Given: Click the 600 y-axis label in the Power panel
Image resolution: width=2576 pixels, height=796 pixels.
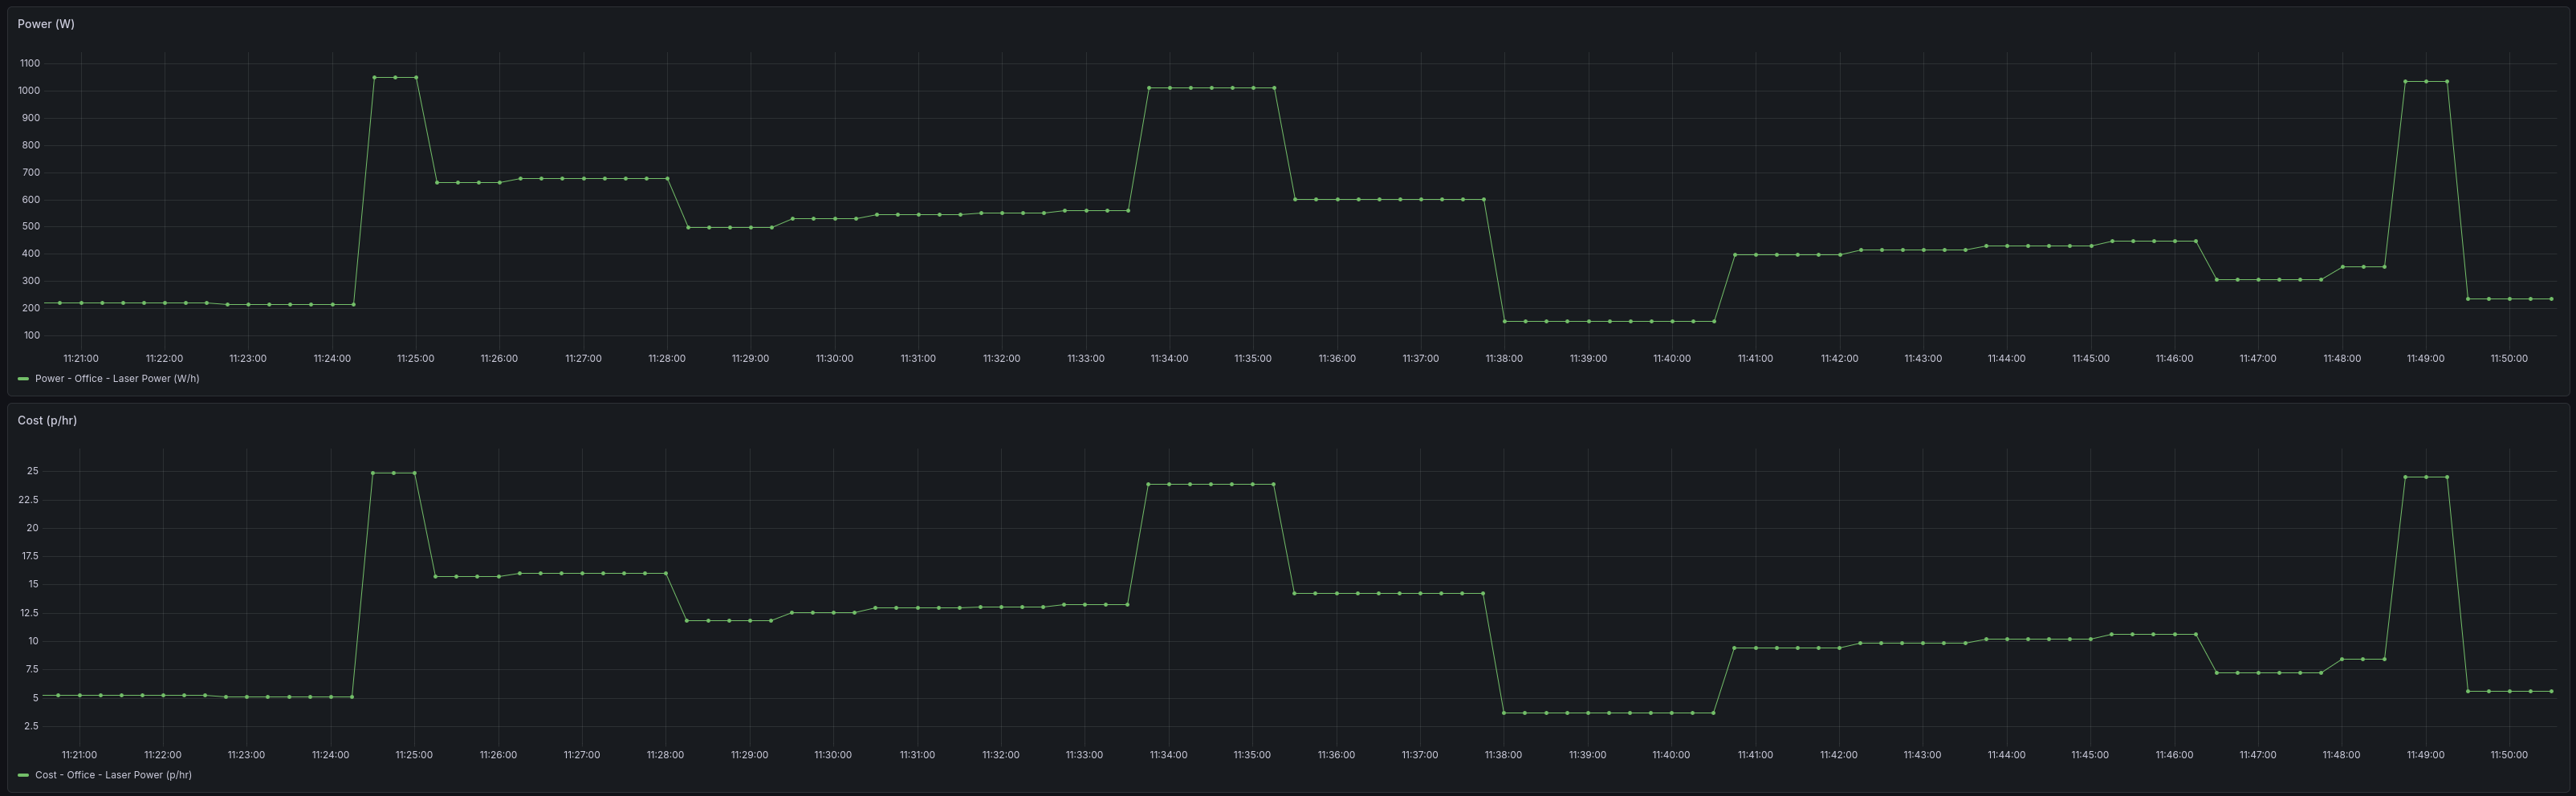Looking at the screenshot, I should (31, 200).
